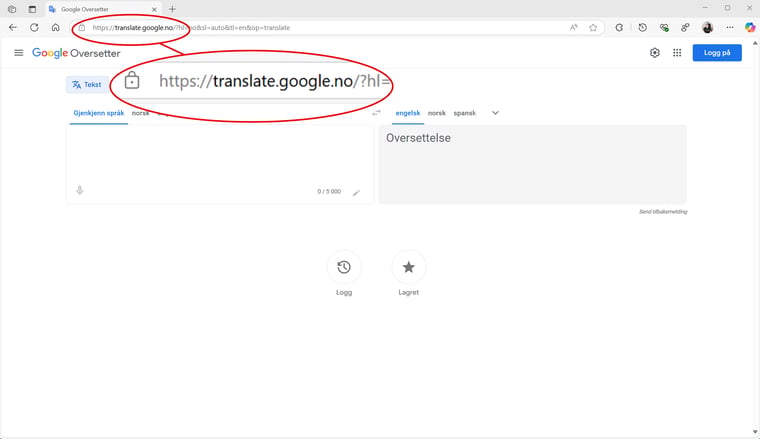Image resolution: width=760 pixels, height=439 pixels.
Task: Click the Google Oversetter logo
Action: click(76, 53)
